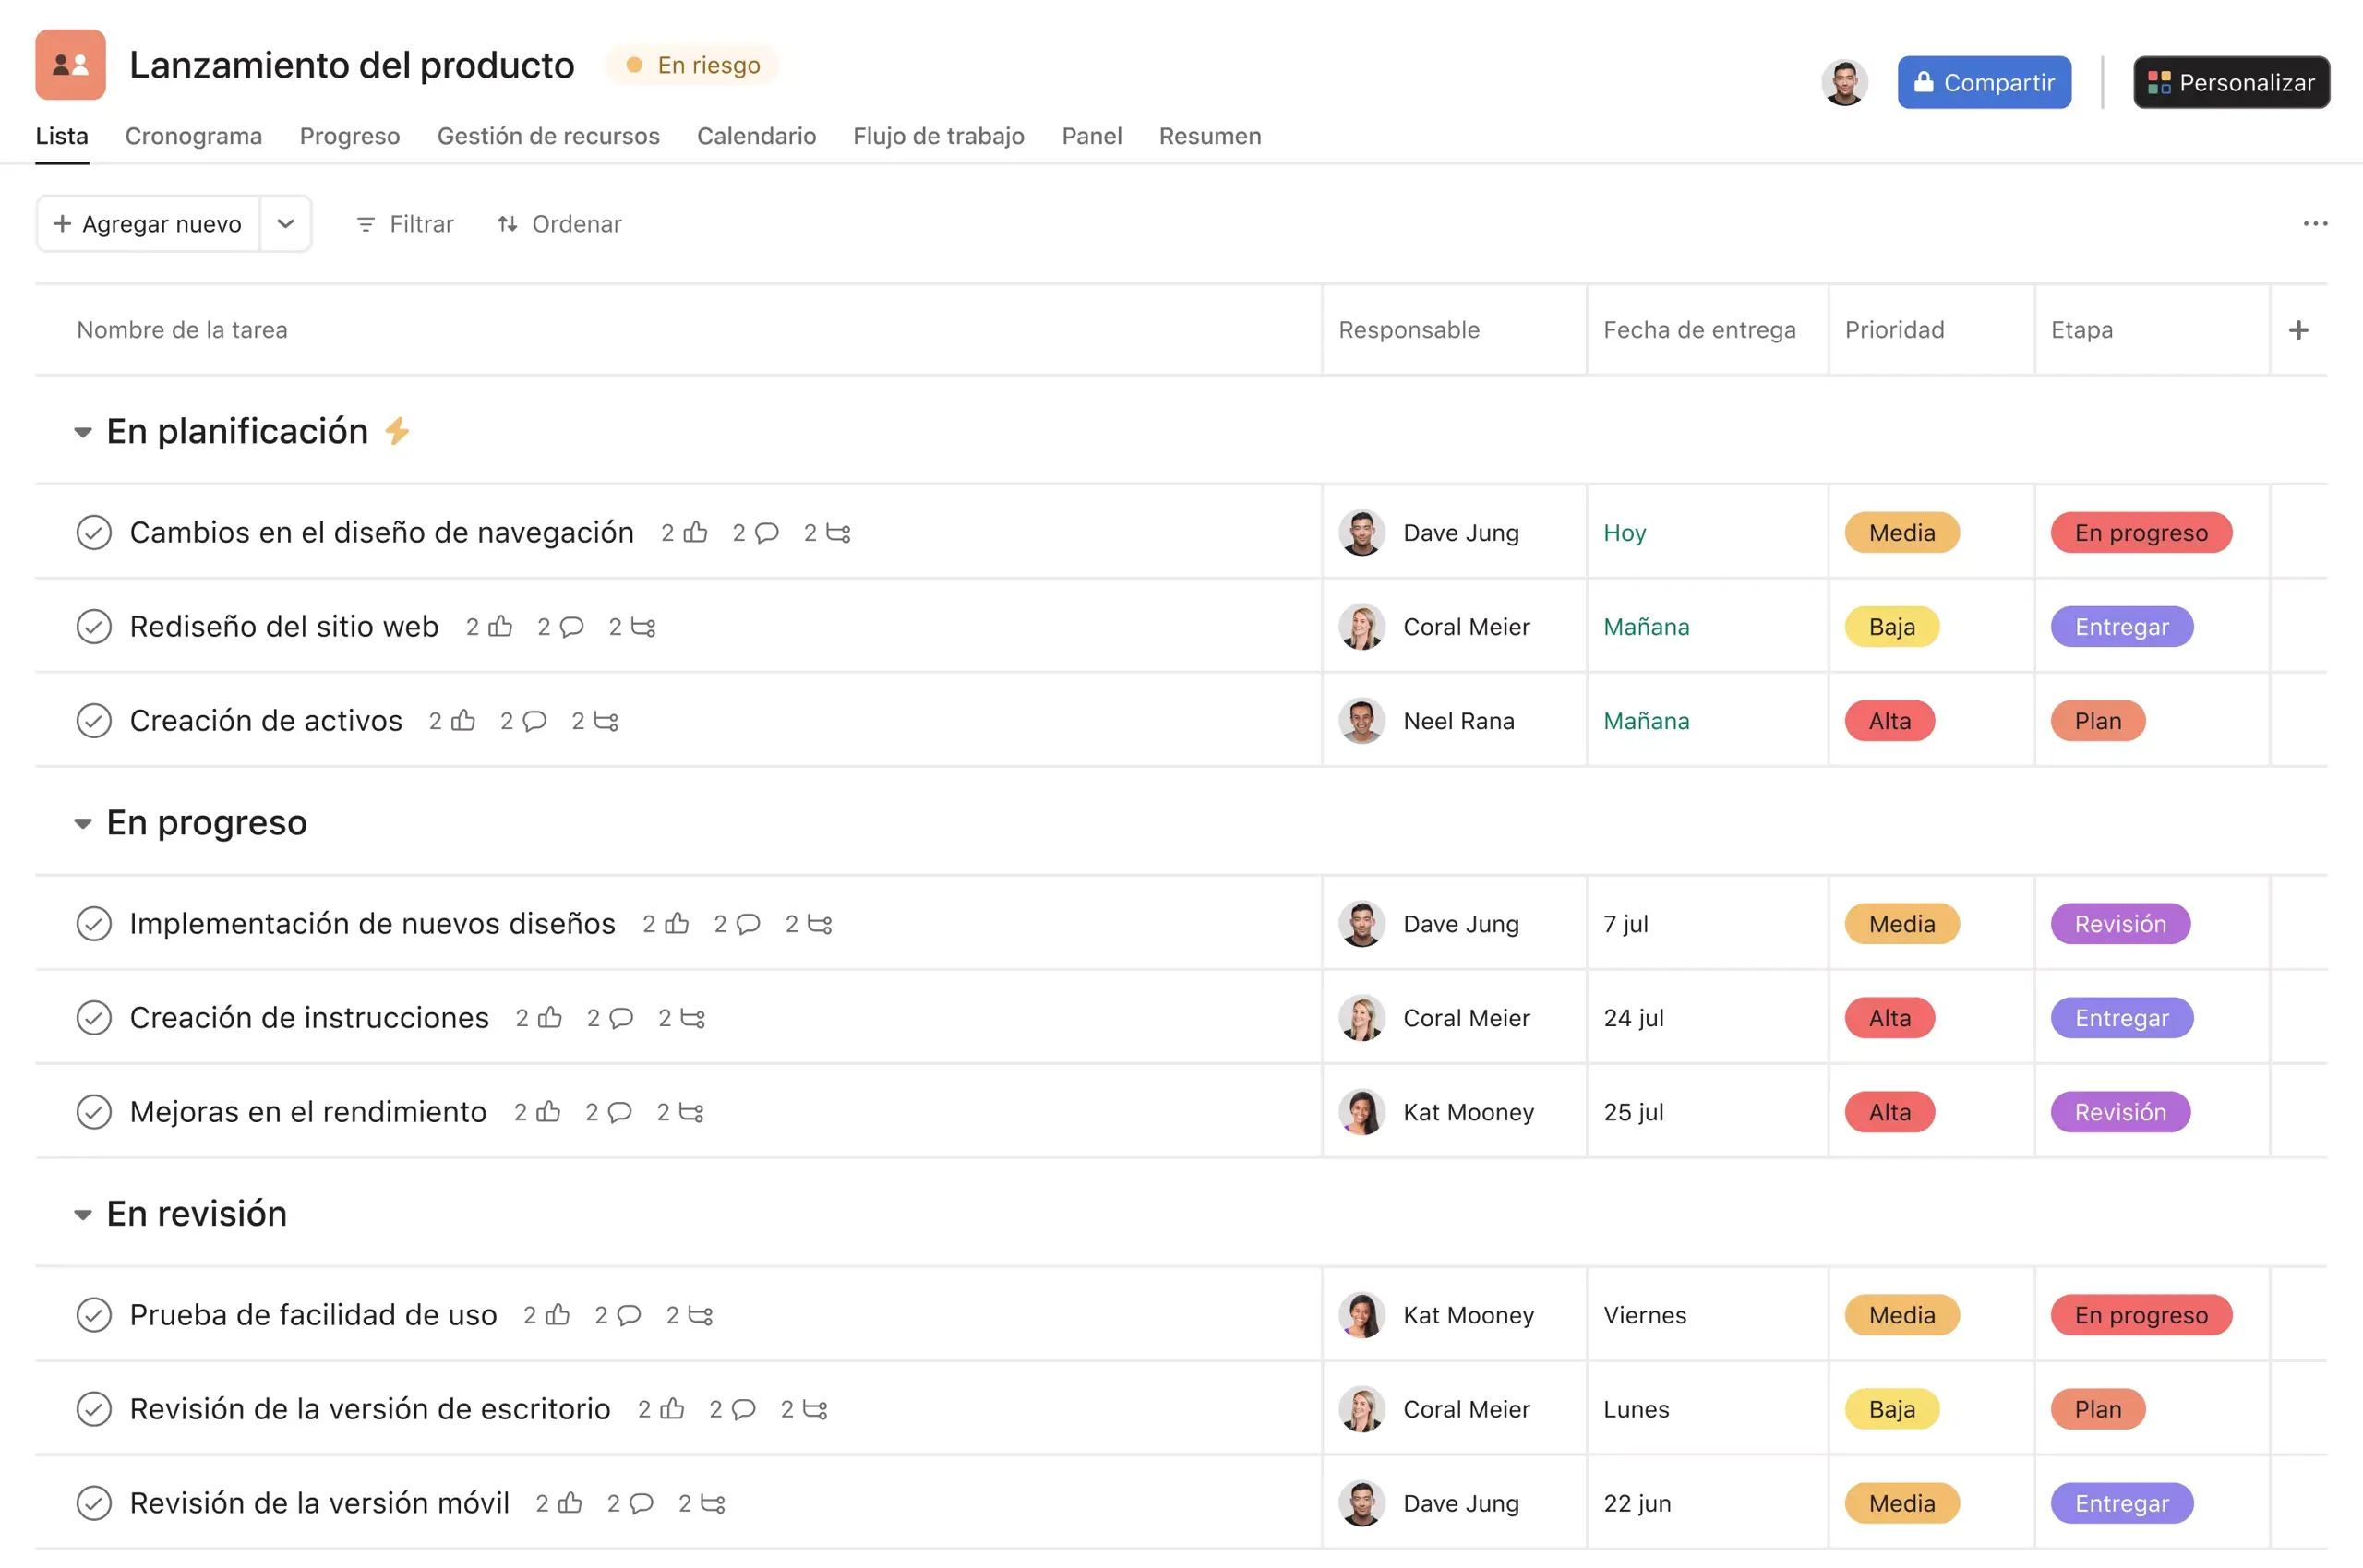Open the Agregar nuevo dropdown arrow

pyautogui.click(x=286, y=223)
